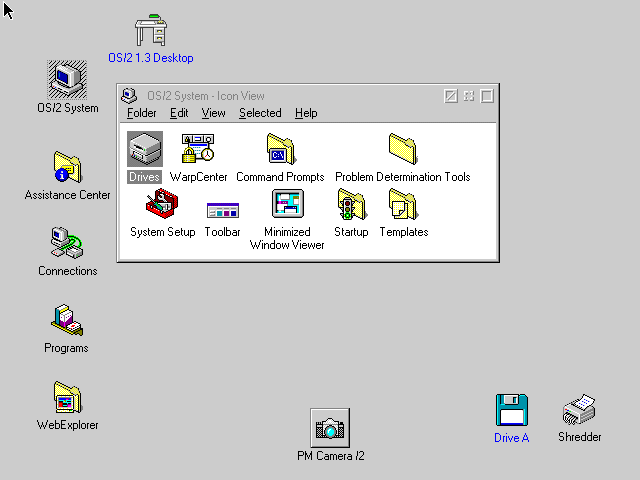640x480 pixels.
Task: Select the Shredder desktop icon
Action: [x=579, y=411]
